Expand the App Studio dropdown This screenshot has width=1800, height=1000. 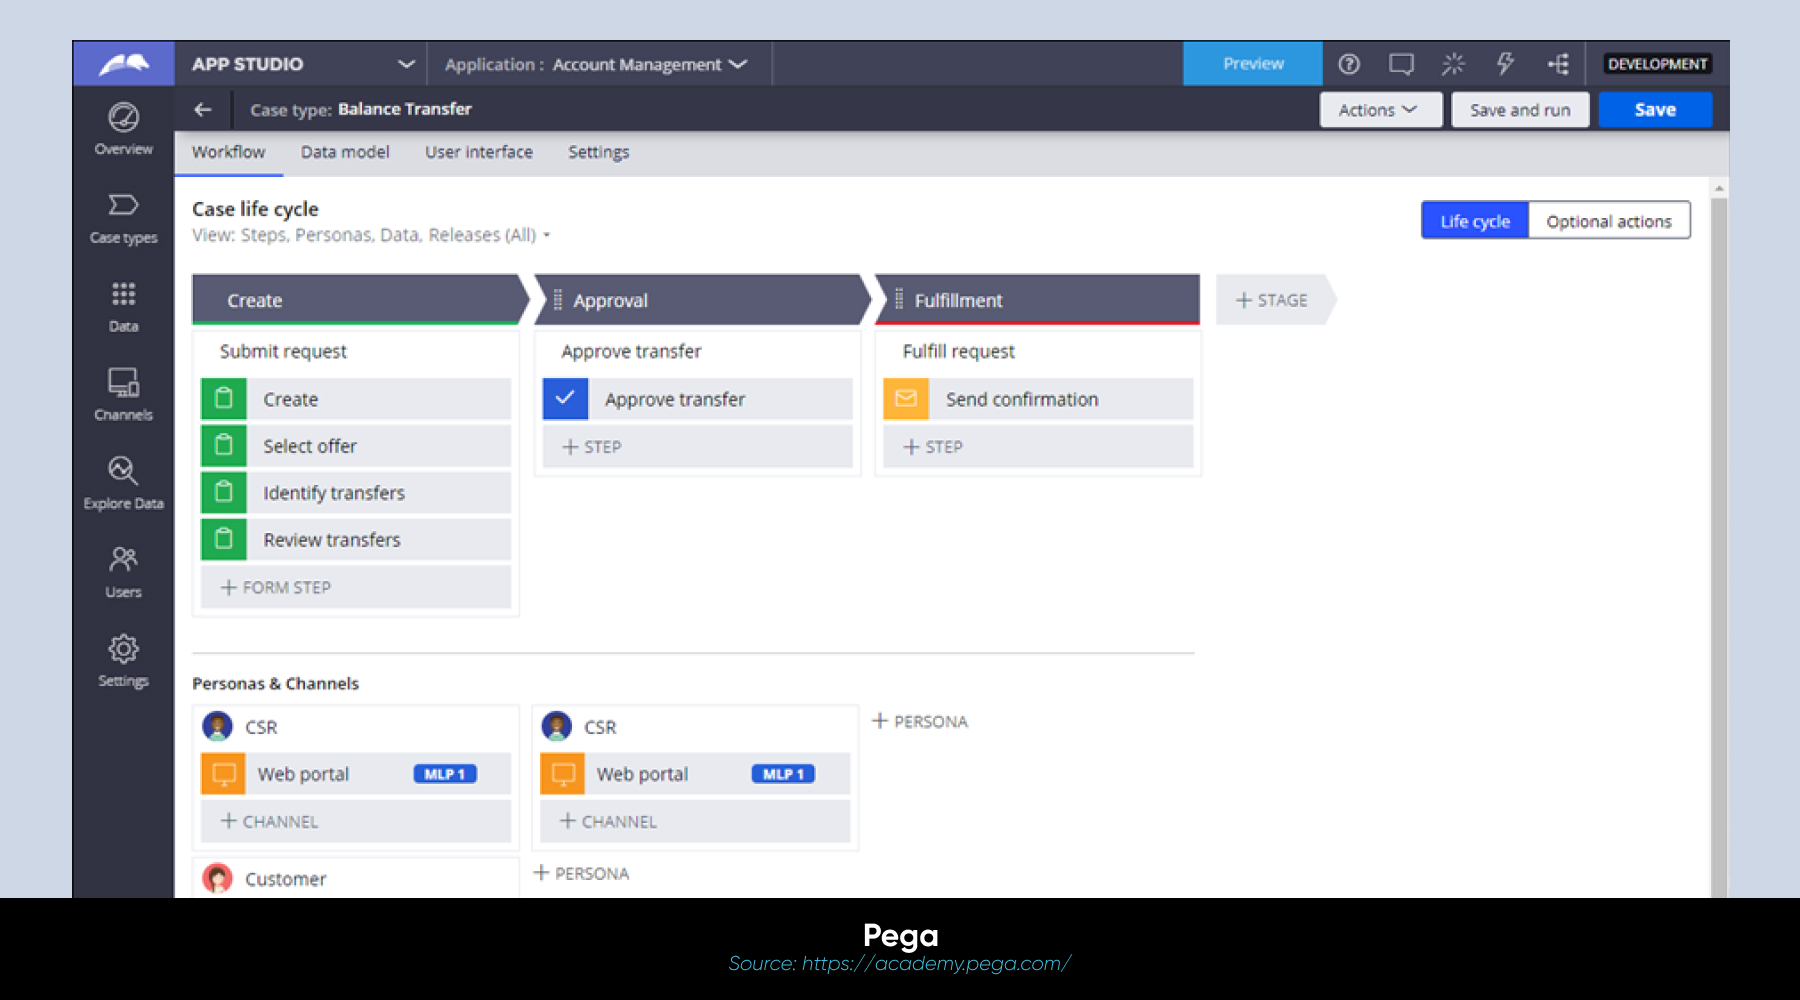pyautogui.click(x=406, y=64)
